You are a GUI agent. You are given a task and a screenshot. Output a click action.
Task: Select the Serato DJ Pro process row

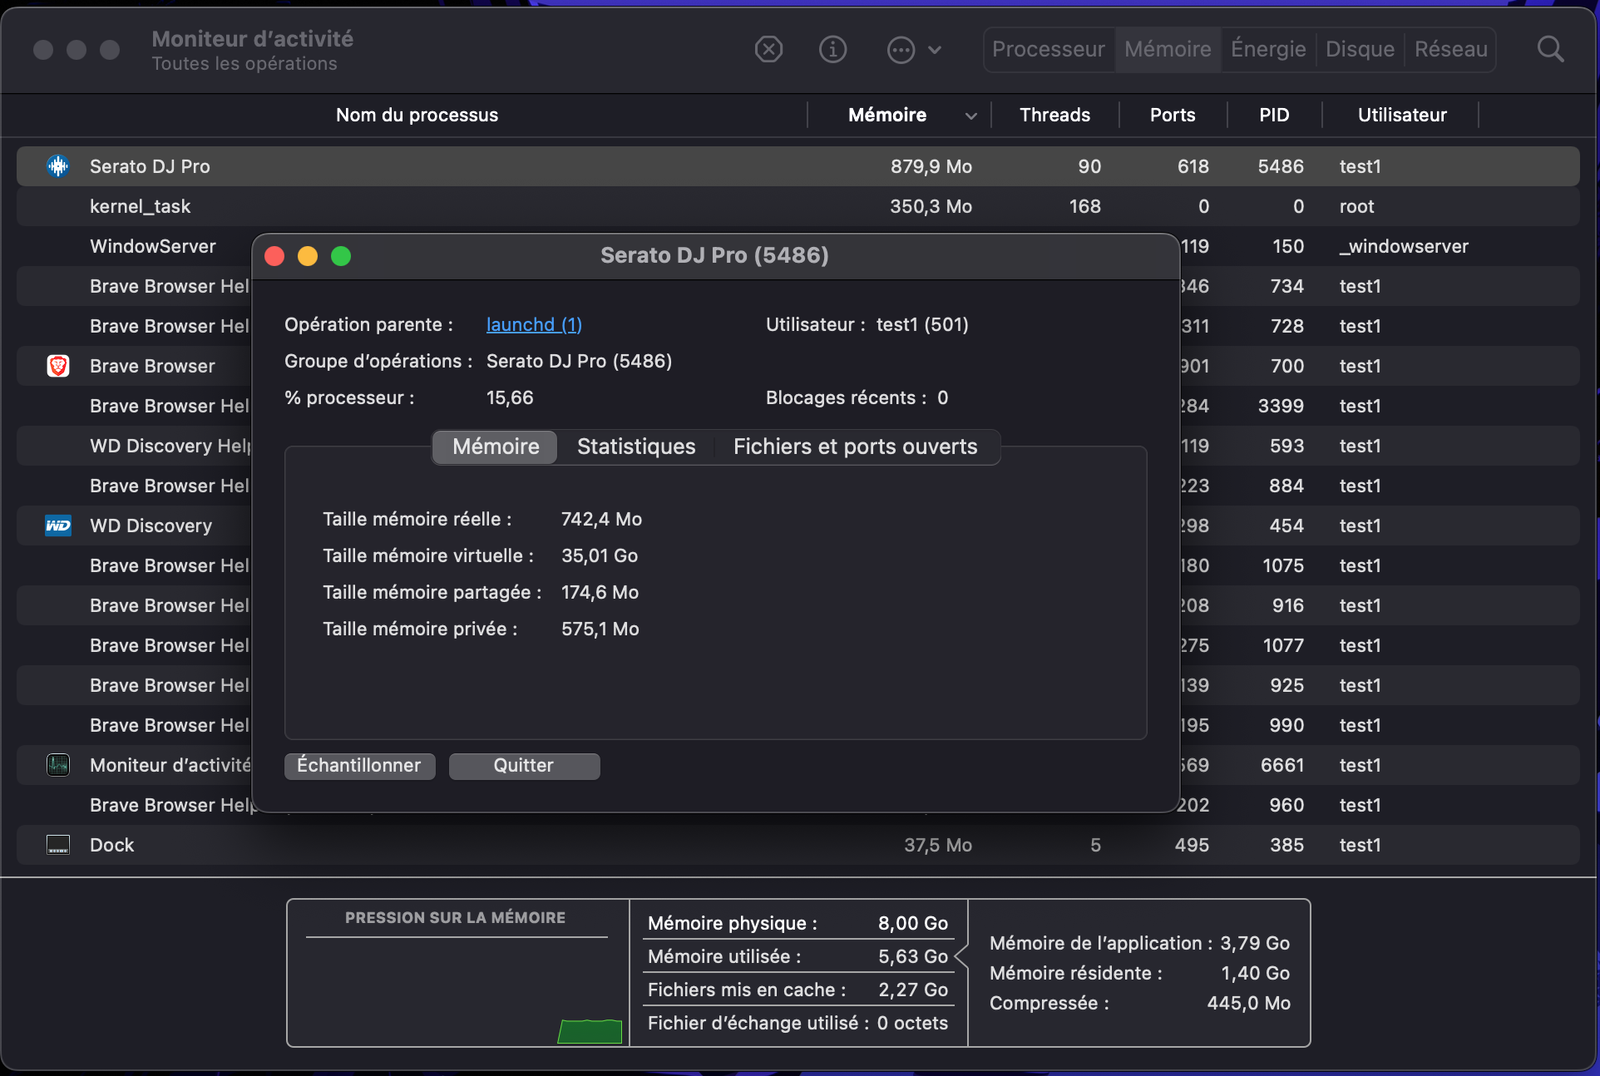pyautogui.click(x=798, y=166)
